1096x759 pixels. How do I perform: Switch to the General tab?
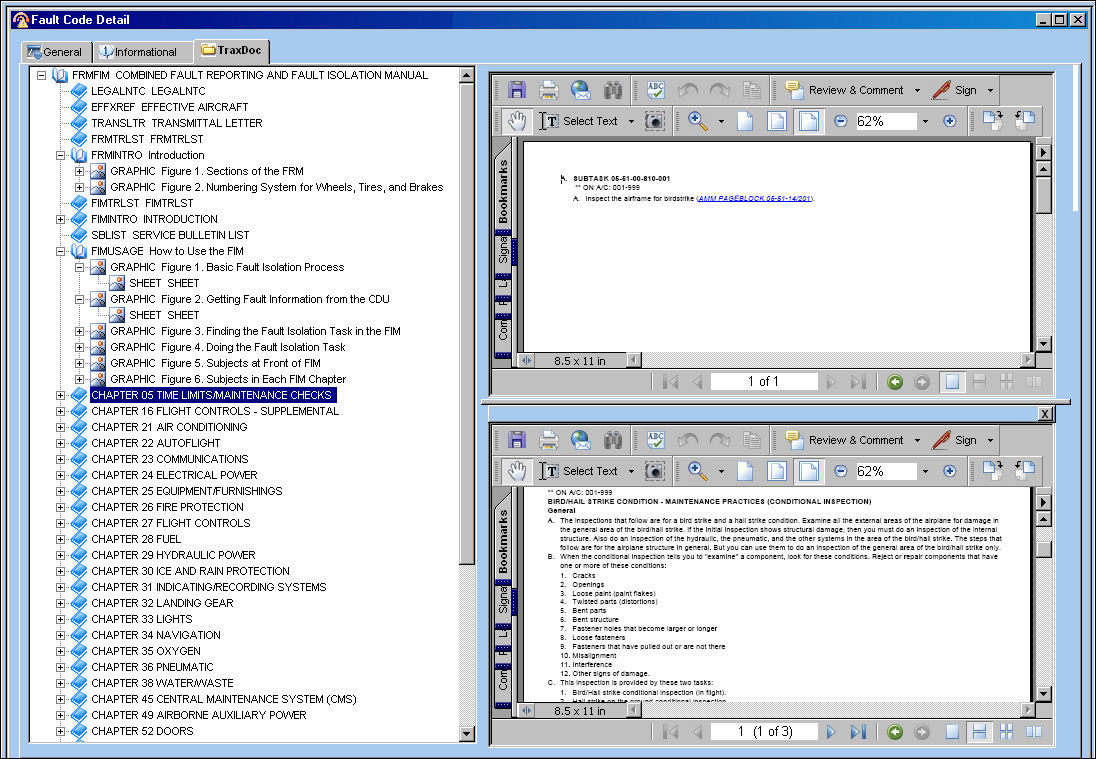[55, 52]
